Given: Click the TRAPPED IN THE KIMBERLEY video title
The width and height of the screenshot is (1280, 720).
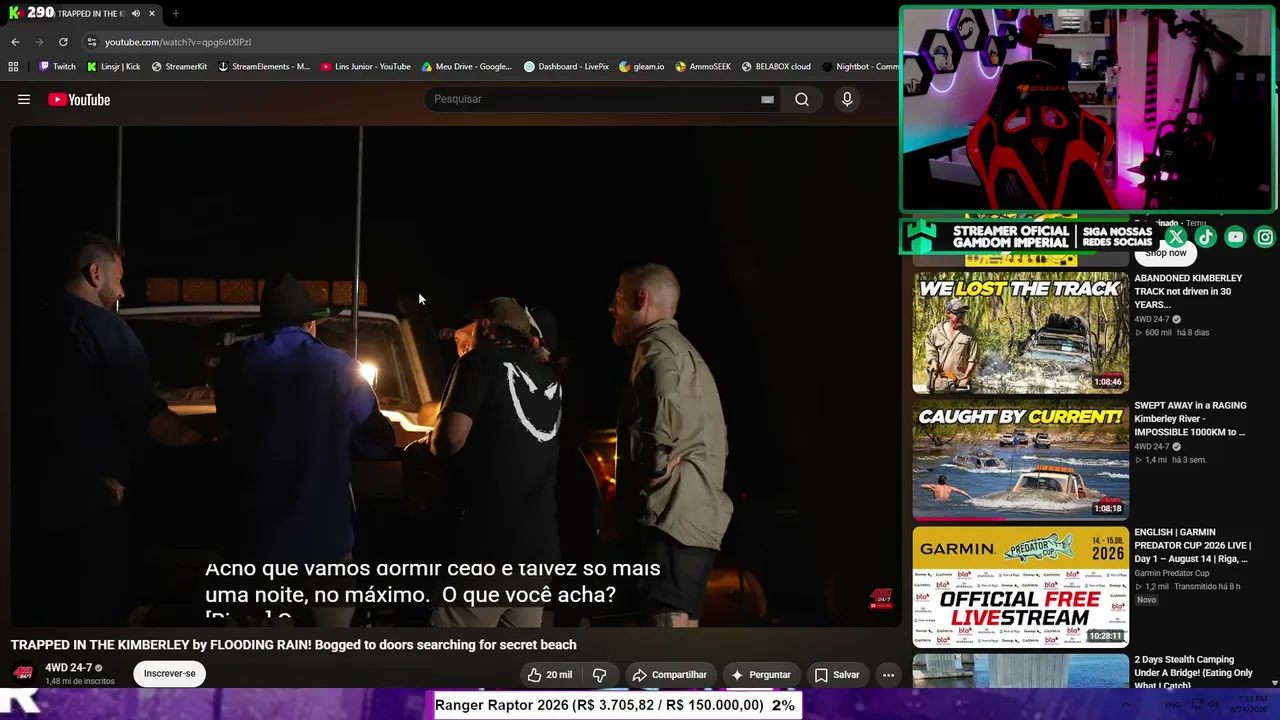Looking at the screenshot, I should click(x=293, y=645).
